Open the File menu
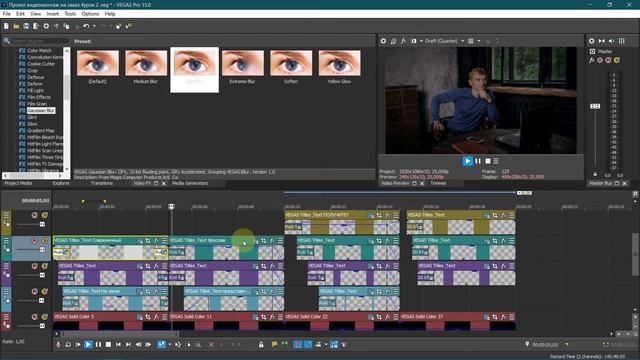The image size is (640, 360). pyautogui.click(x=7, y=14)
